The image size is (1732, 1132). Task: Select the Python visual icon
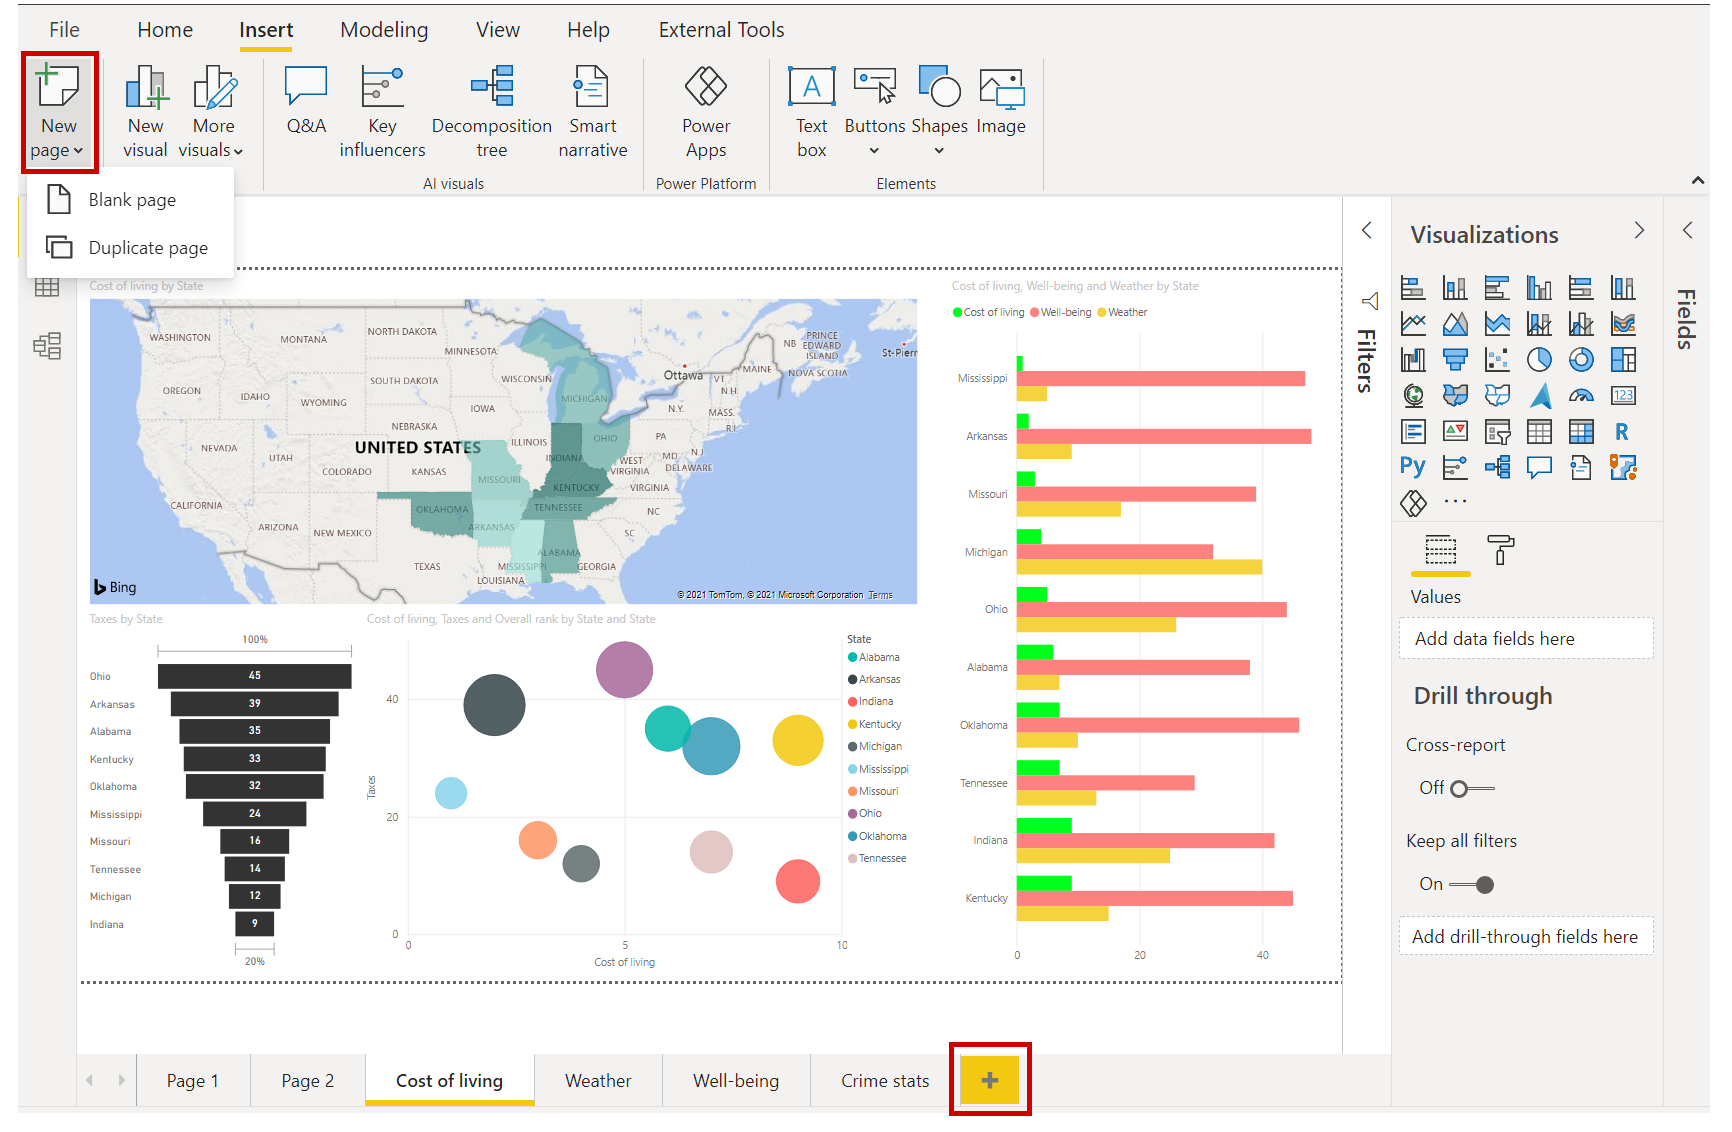1413,467
